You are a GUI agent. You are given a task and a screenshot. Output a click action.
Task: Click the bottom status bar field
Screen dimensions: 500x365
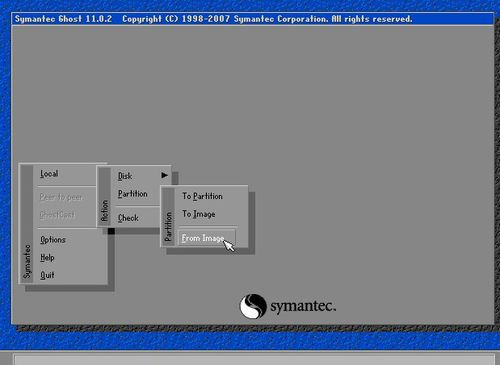254,360
